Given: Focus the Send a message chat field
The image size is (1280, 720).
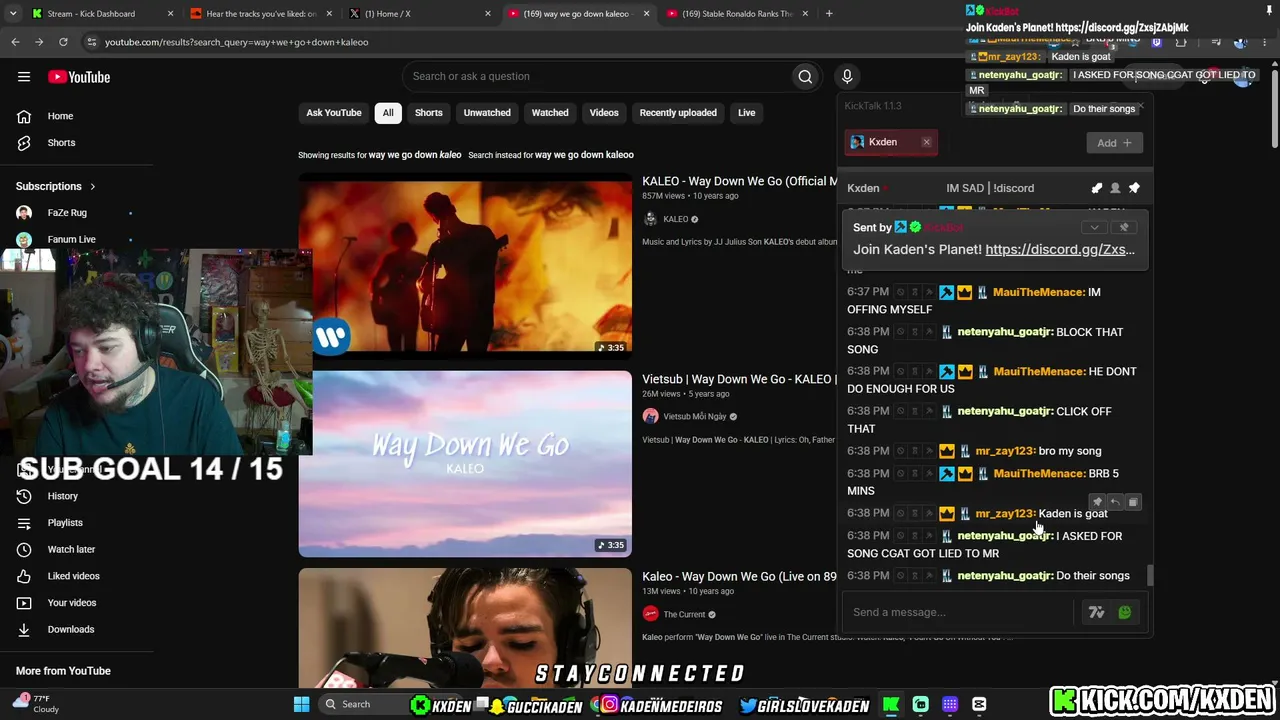Looking at the screenshot, I should 960,612.
